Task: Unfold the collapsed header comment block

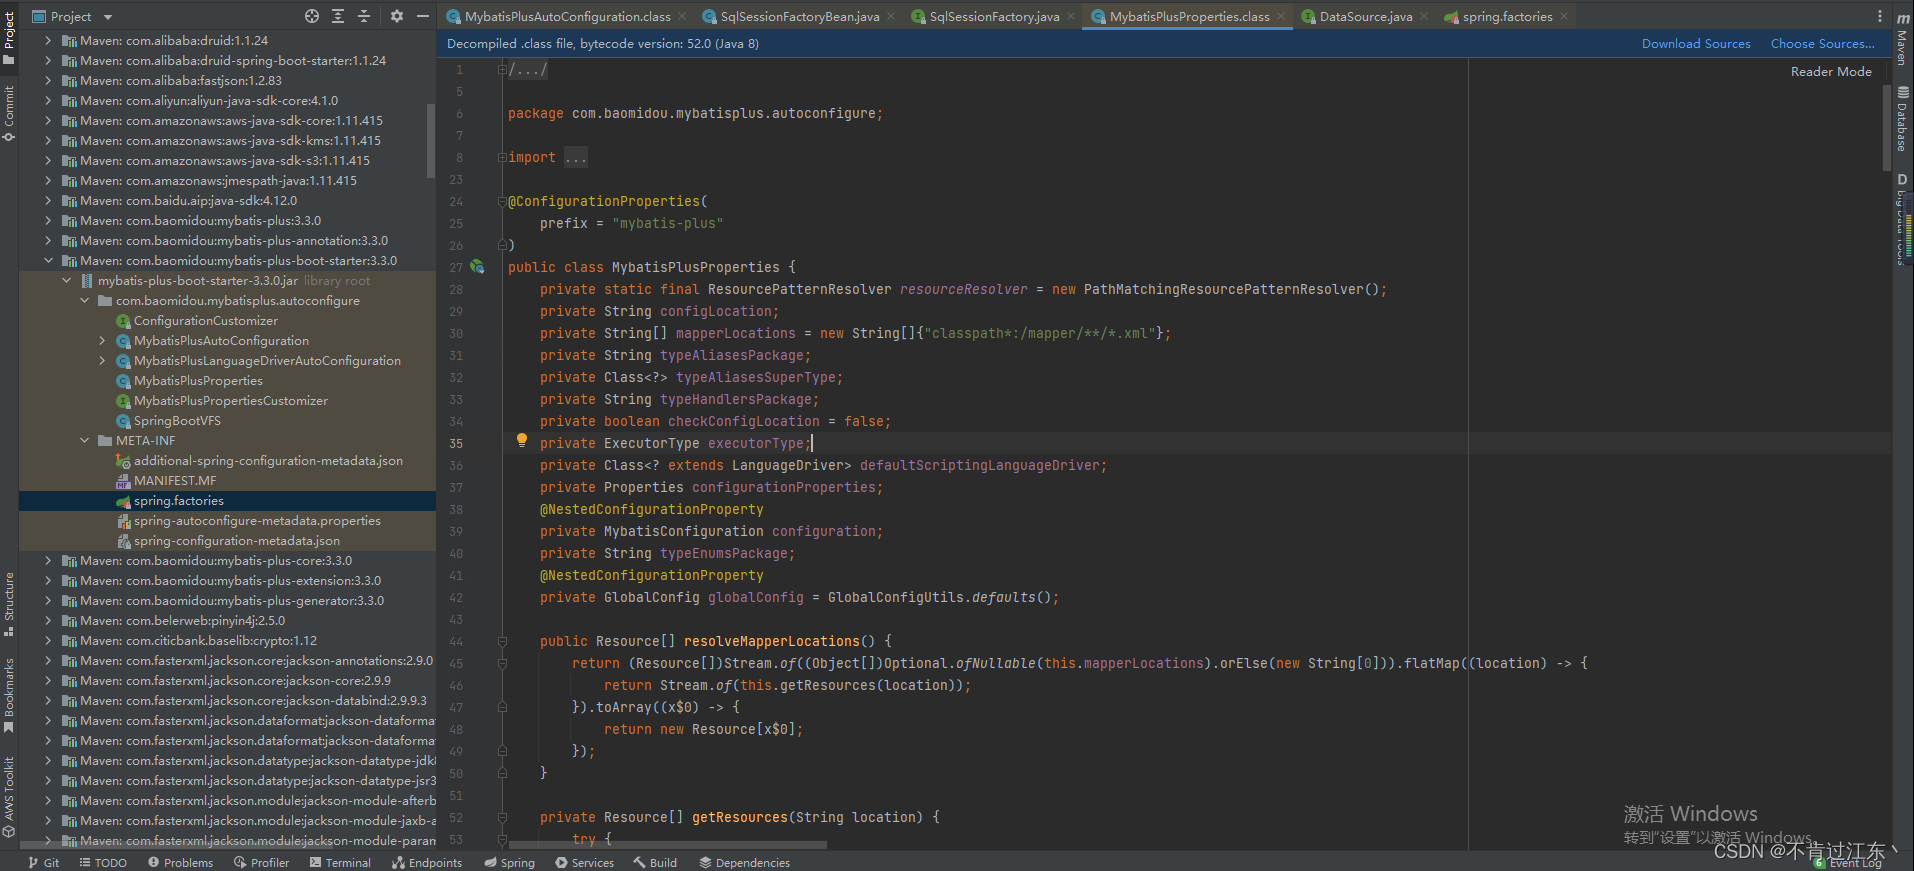Action: (x=502, y=69)
